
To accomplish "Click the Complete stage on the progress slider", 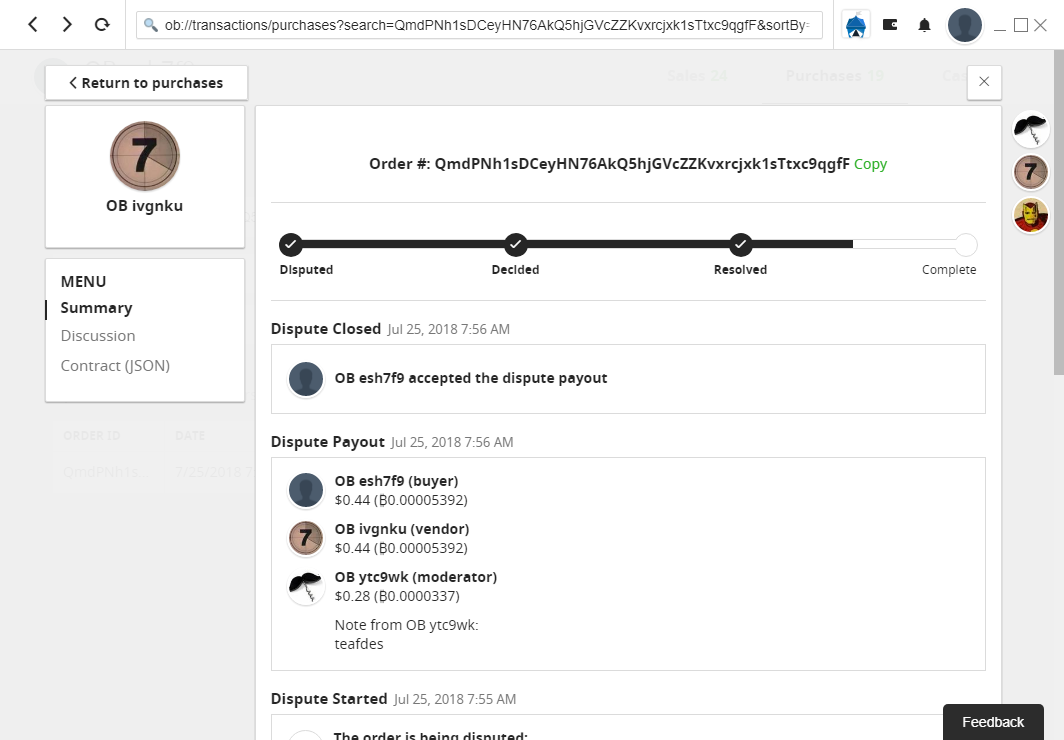I will (x=965, y=244).
